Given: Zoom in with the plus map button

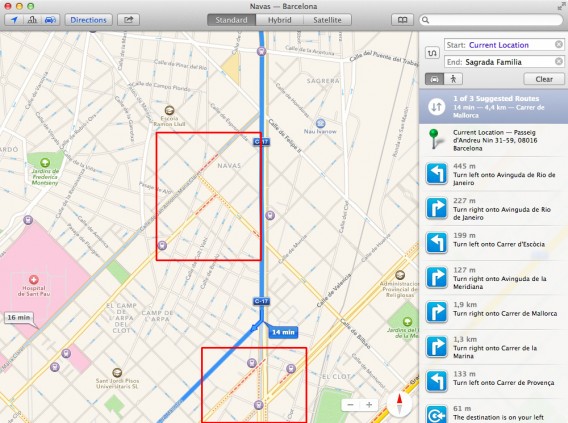Looking at the screenshot, I should (x=369, y=405).
